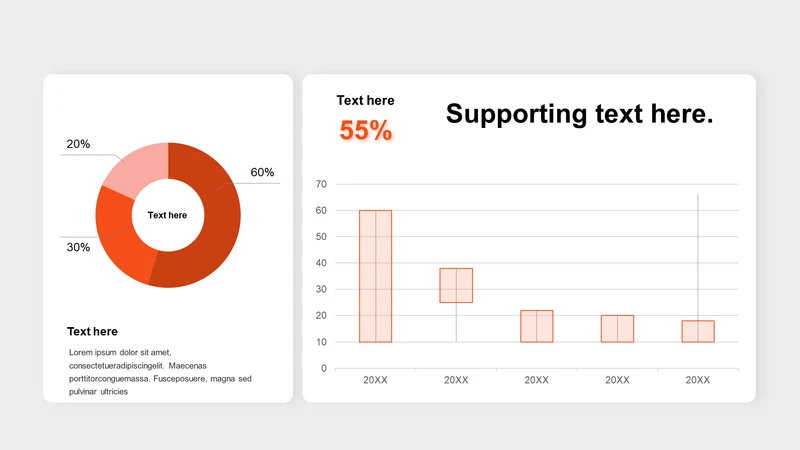Click the 70 value on the vertical axis
The image size is (800, 450).
tap(321, 184)
